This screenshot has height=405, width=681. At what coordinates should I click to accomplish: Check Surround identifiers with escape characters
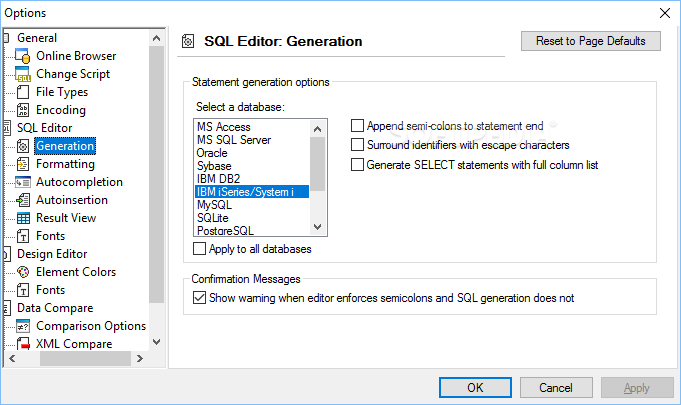point(357,145)
